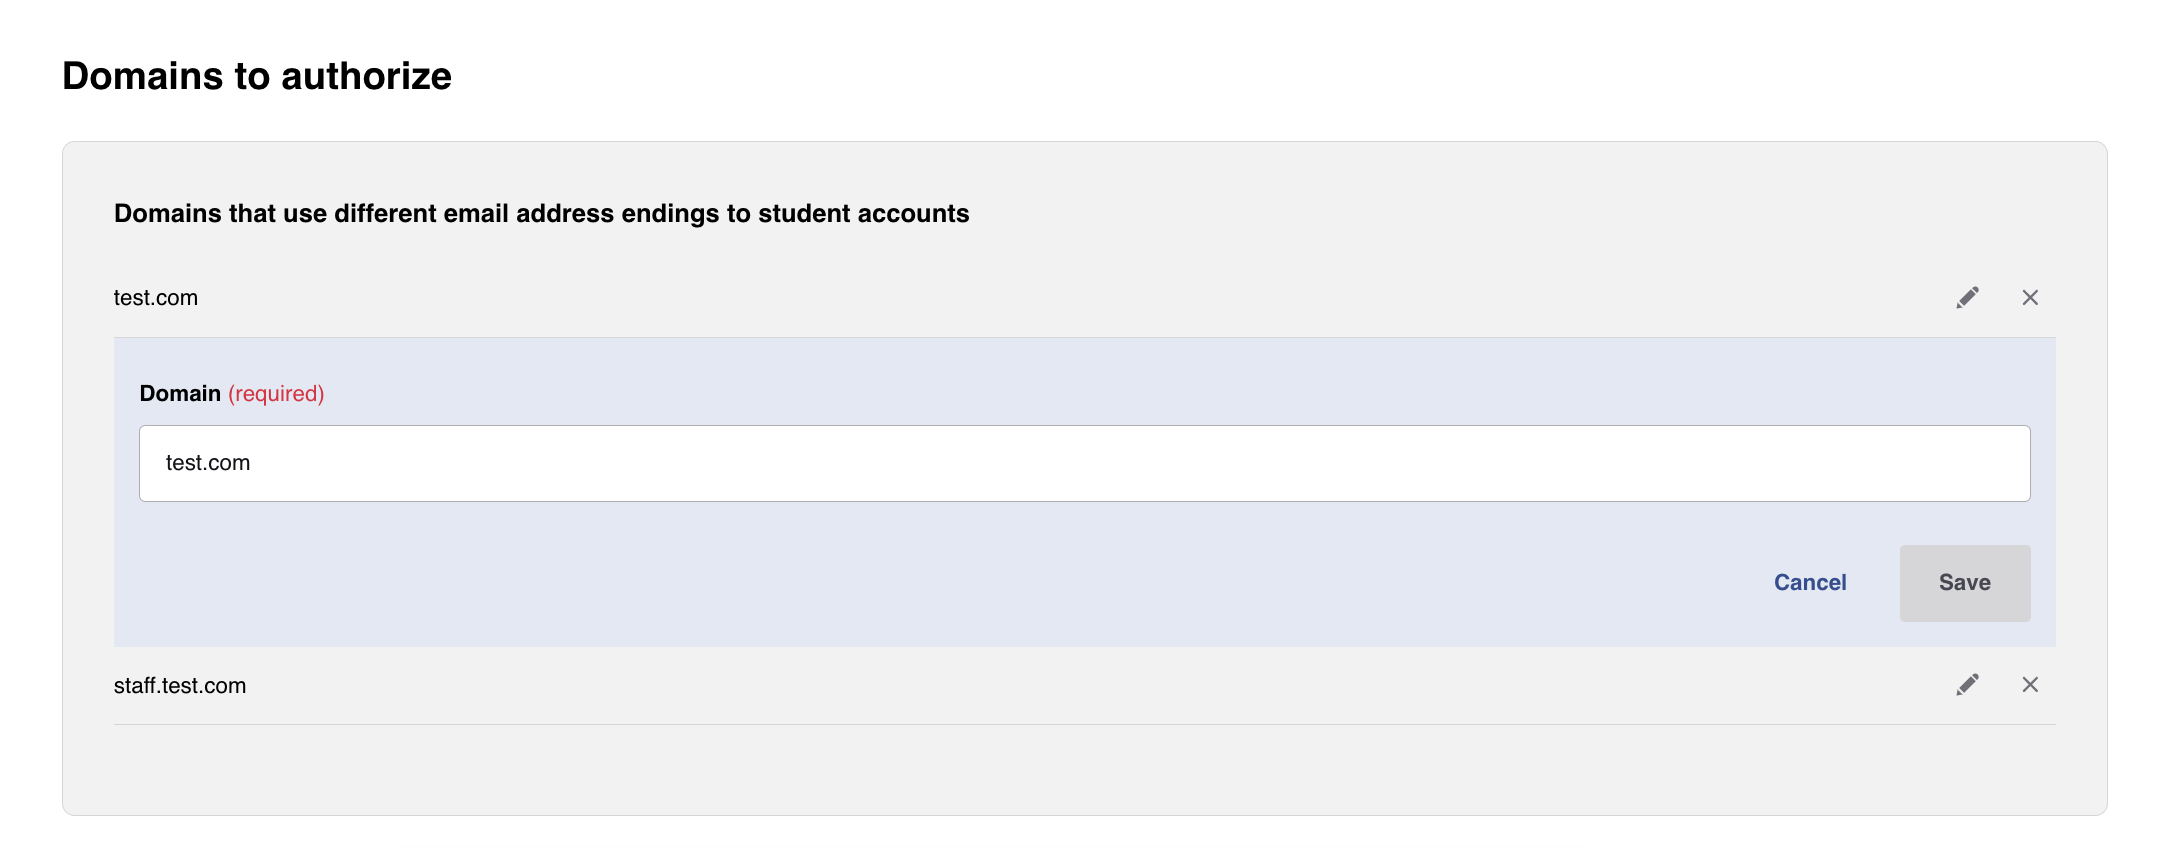Viewport: 2168px width, 848px height.
Task: Click the bold Domain field label
Action: (x=180, y=393)
